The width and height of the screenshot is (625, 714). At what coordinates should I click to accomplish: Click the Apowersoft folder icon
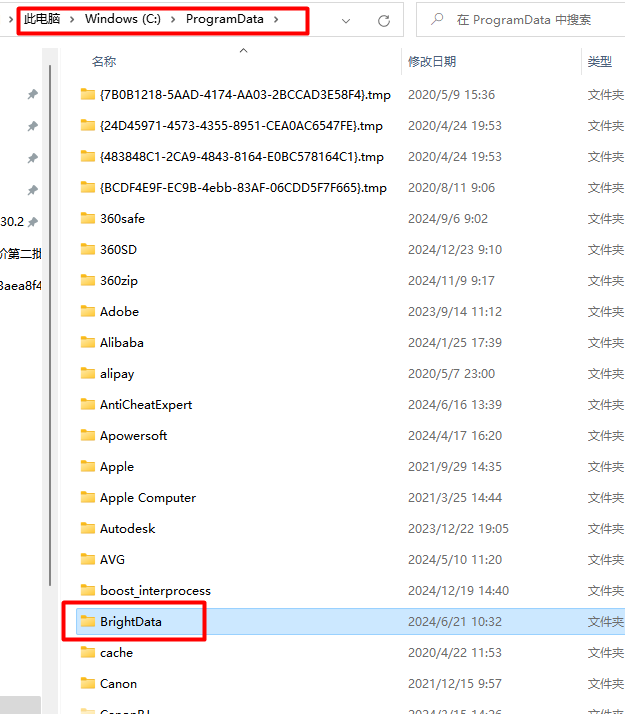pyautogui.click(x=88, y=435)
